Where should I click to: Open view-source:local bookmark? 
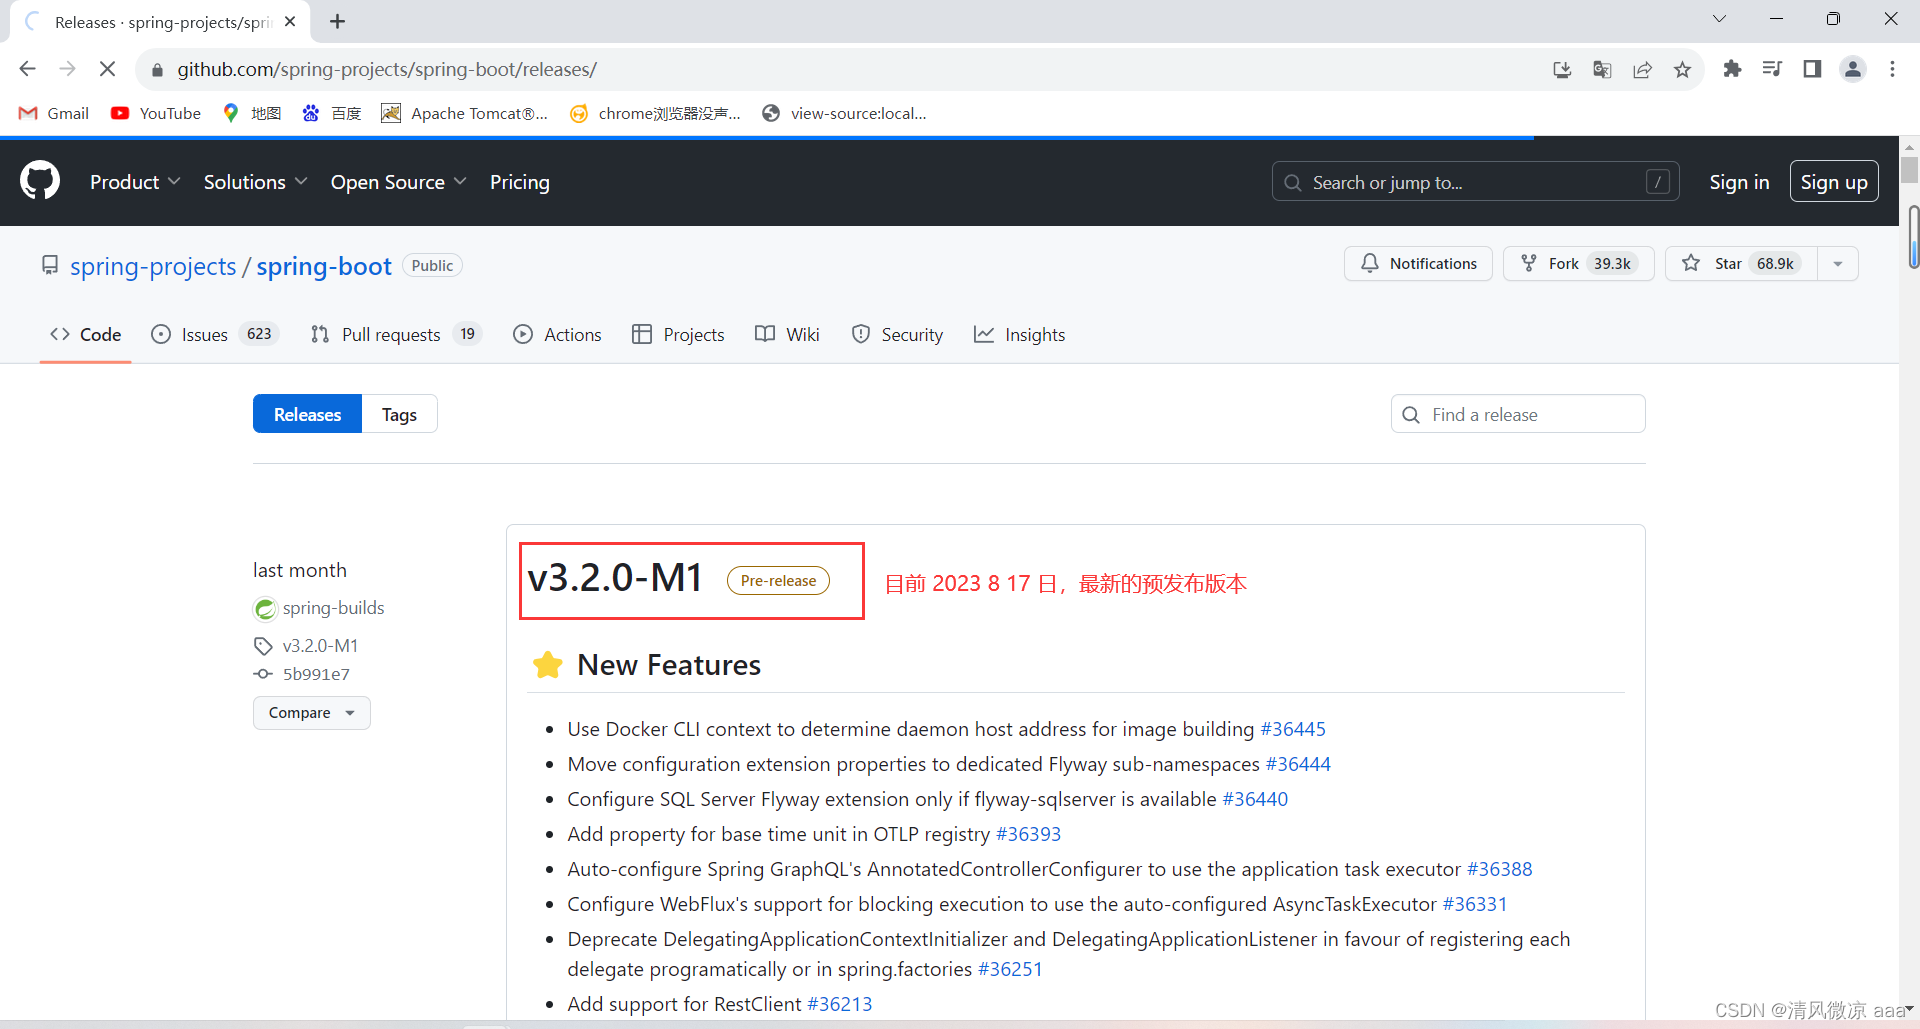845,113
